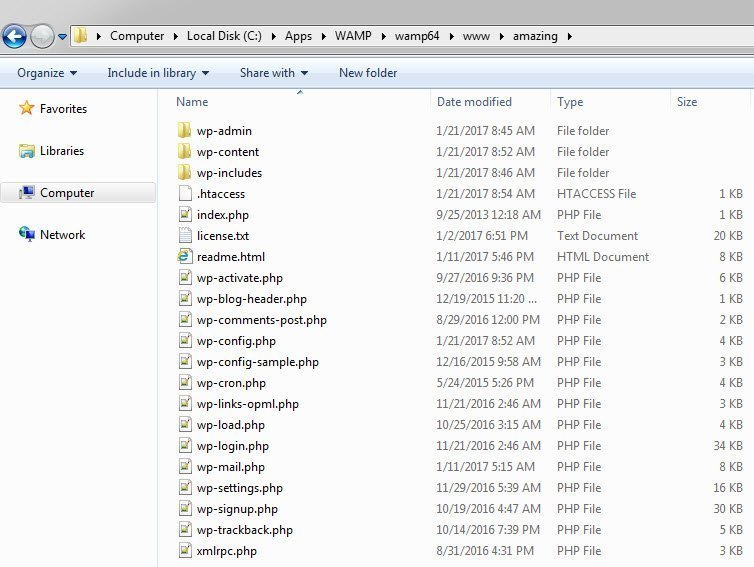
Task: Expand the arrow after Computer in breadcrumb
Action: [176, 37]
